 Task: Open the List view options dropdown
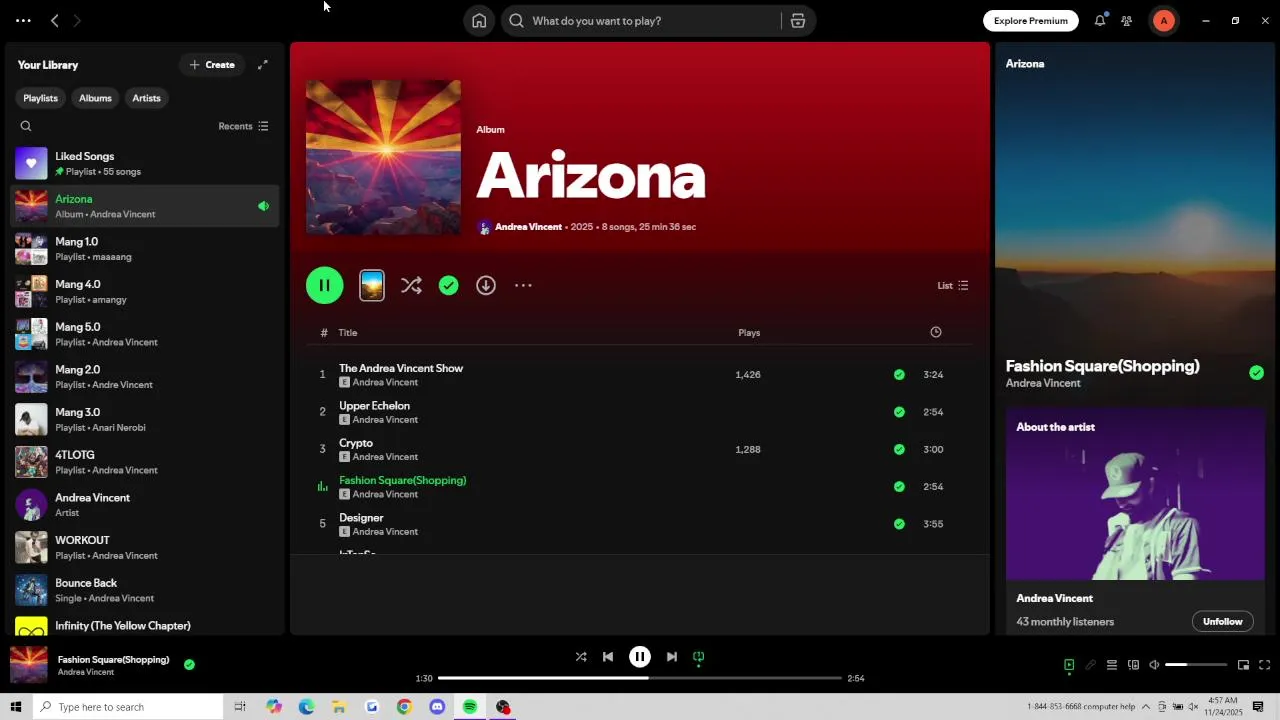tap(952, 286)
